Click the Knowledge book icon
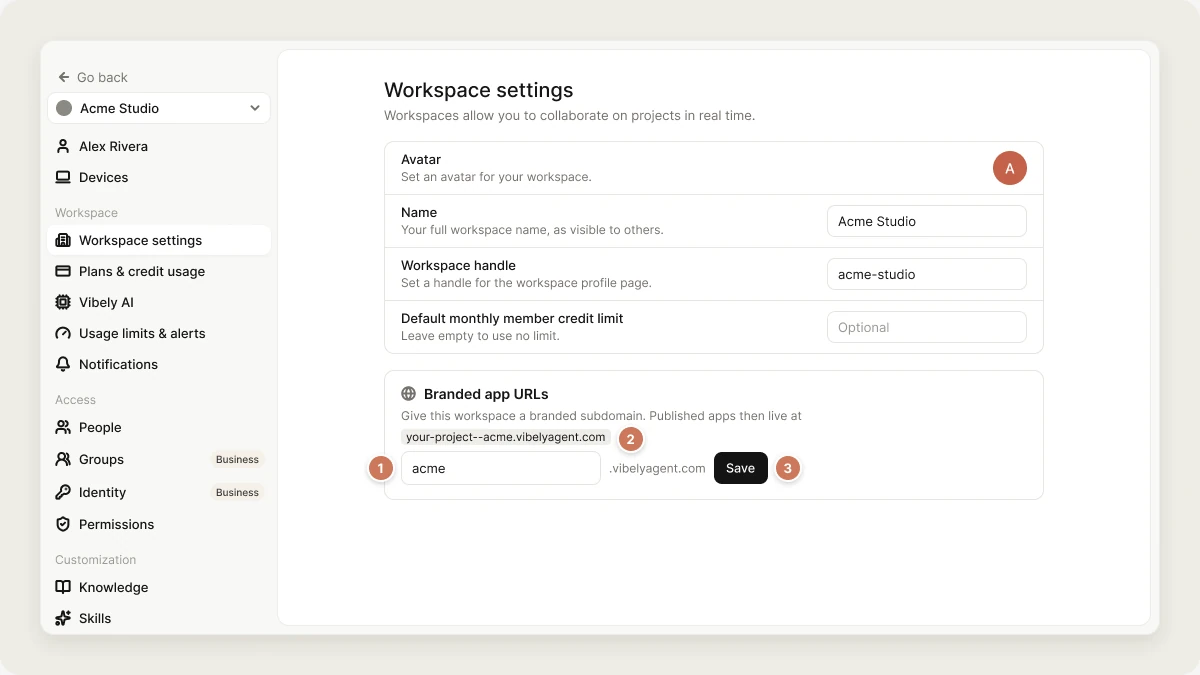1200x675 pixels. pyautogui.click(x=63, y=587)
